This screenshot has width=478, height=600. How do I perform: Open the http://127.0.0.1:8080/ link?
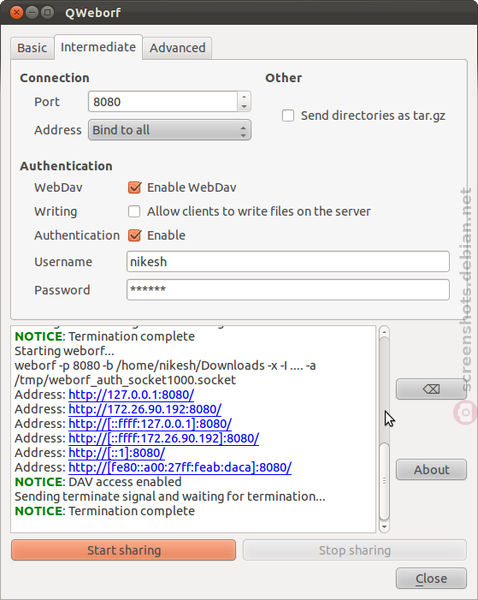tap(131, 395)
